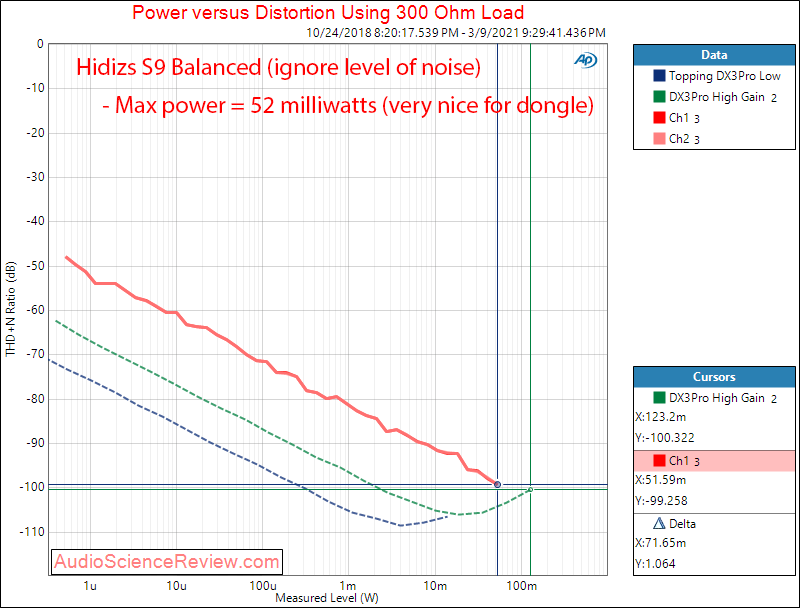Click the Measured Level (W) axis title
Viewport: 800px width, 608px height.
click(x=327, y=598)
